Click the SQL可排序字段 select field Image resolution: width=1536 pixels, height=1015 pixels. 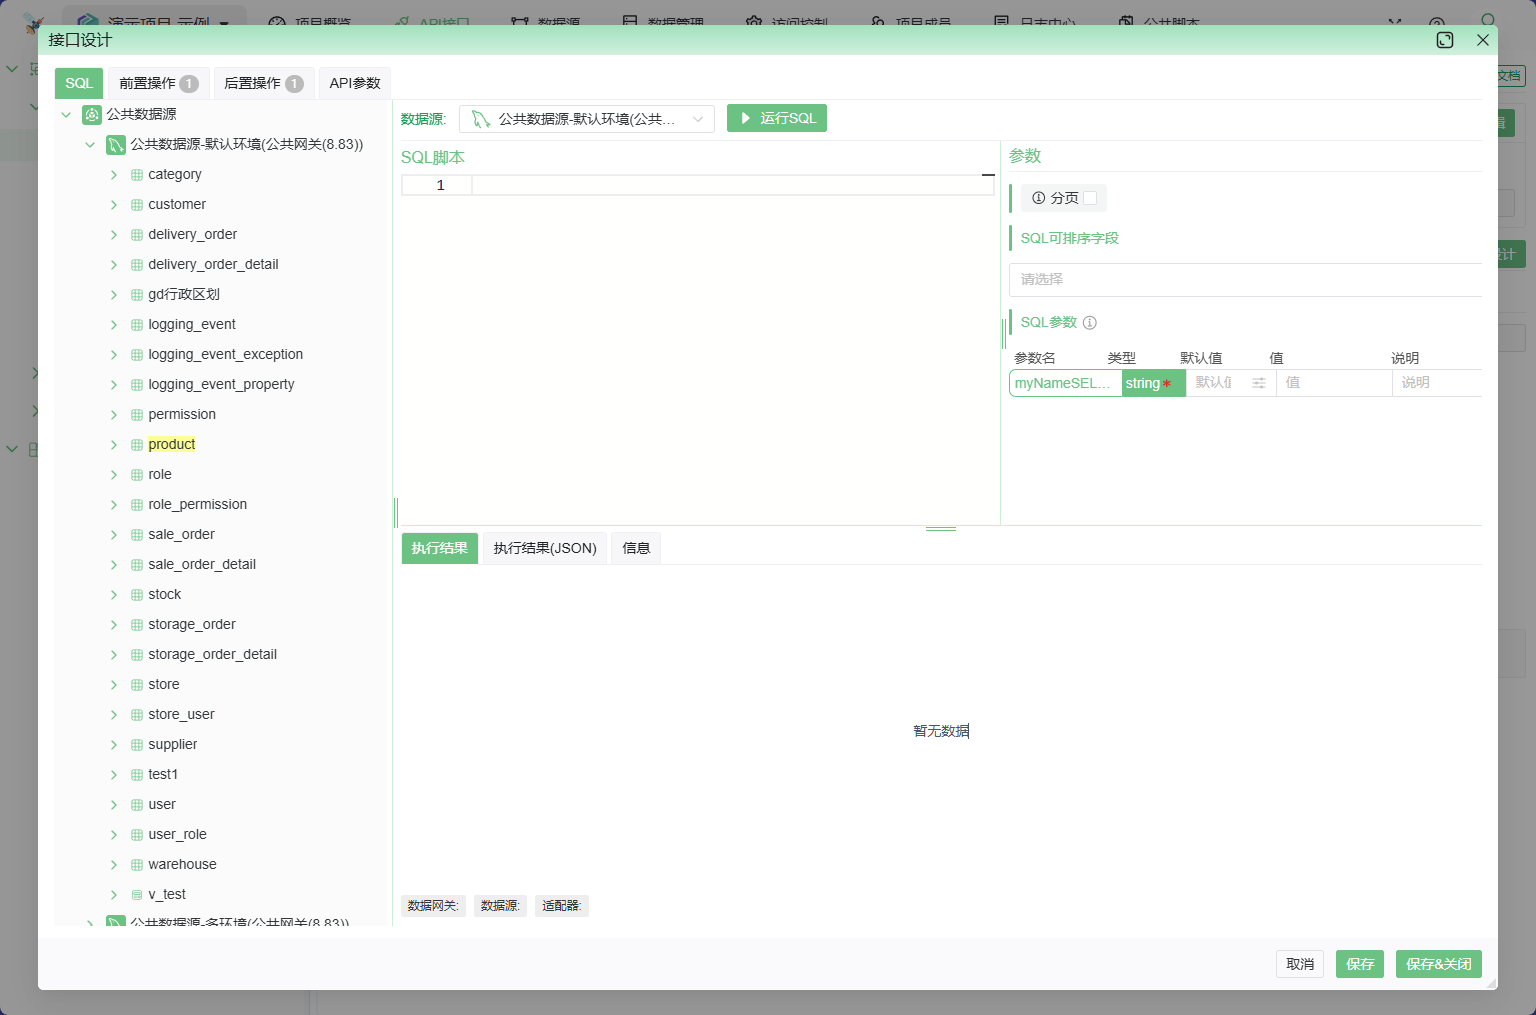(x=1245, y=280)
